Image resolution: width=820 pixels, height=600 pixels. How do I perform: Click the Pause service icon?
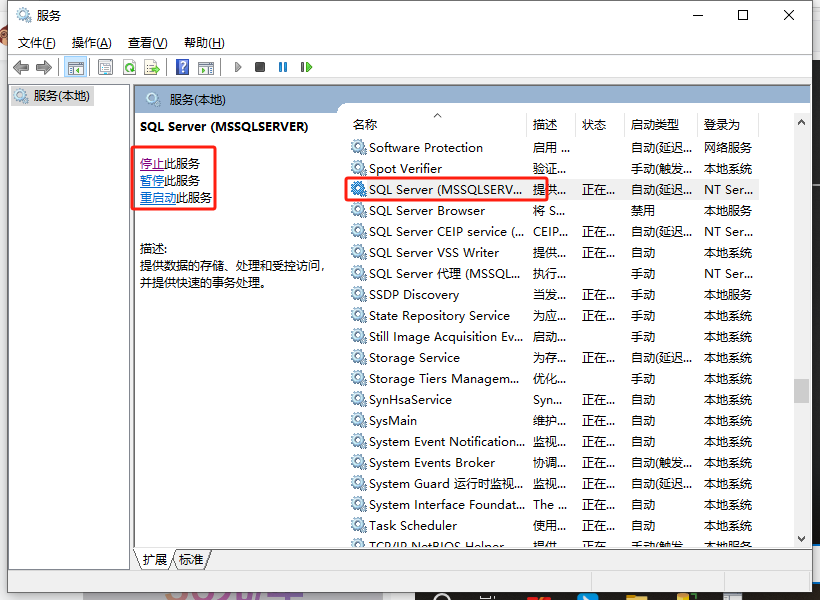283,67
